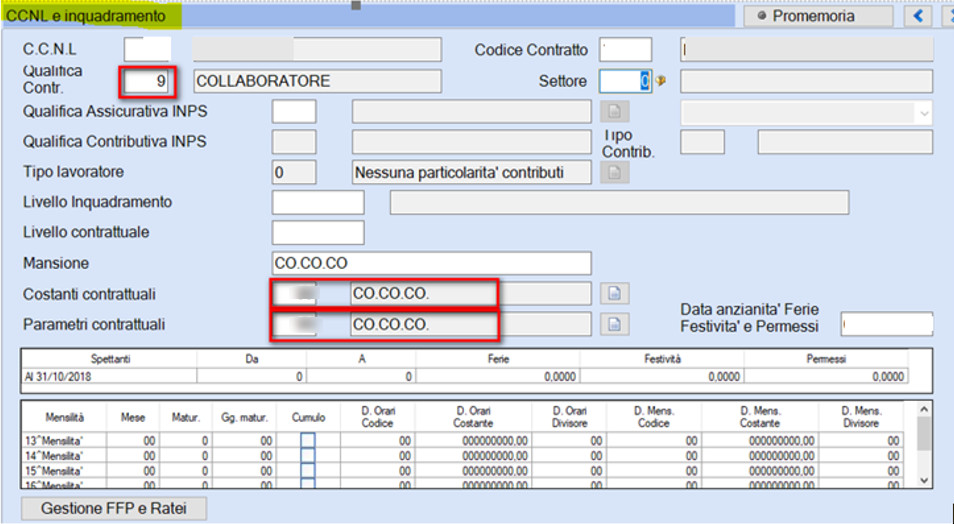The image size is (954, 524).
Task: Click the Permessi value 0,0000 cell
Action: click(x=826, y=377)
